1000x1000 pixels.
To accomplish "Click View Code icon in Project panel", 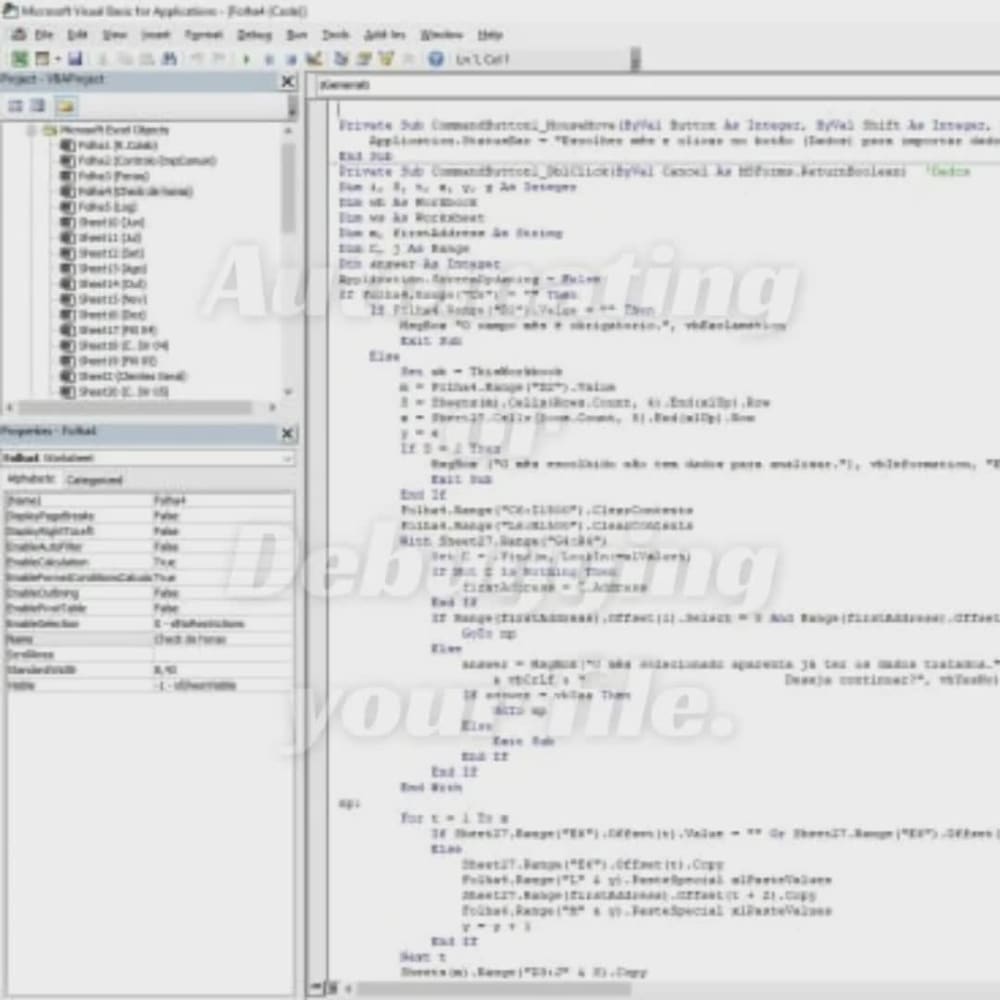I will pyautogui.click(x=15, y=105).
